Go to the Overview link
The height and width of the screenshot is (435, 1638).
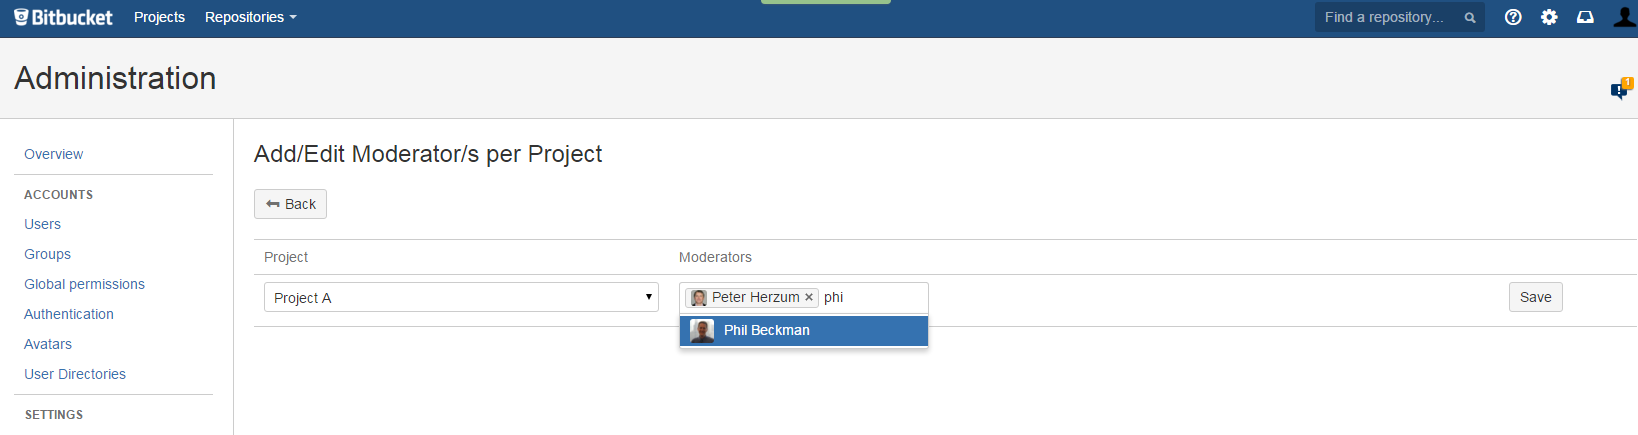pyautogui.click(x=54, y=154)
